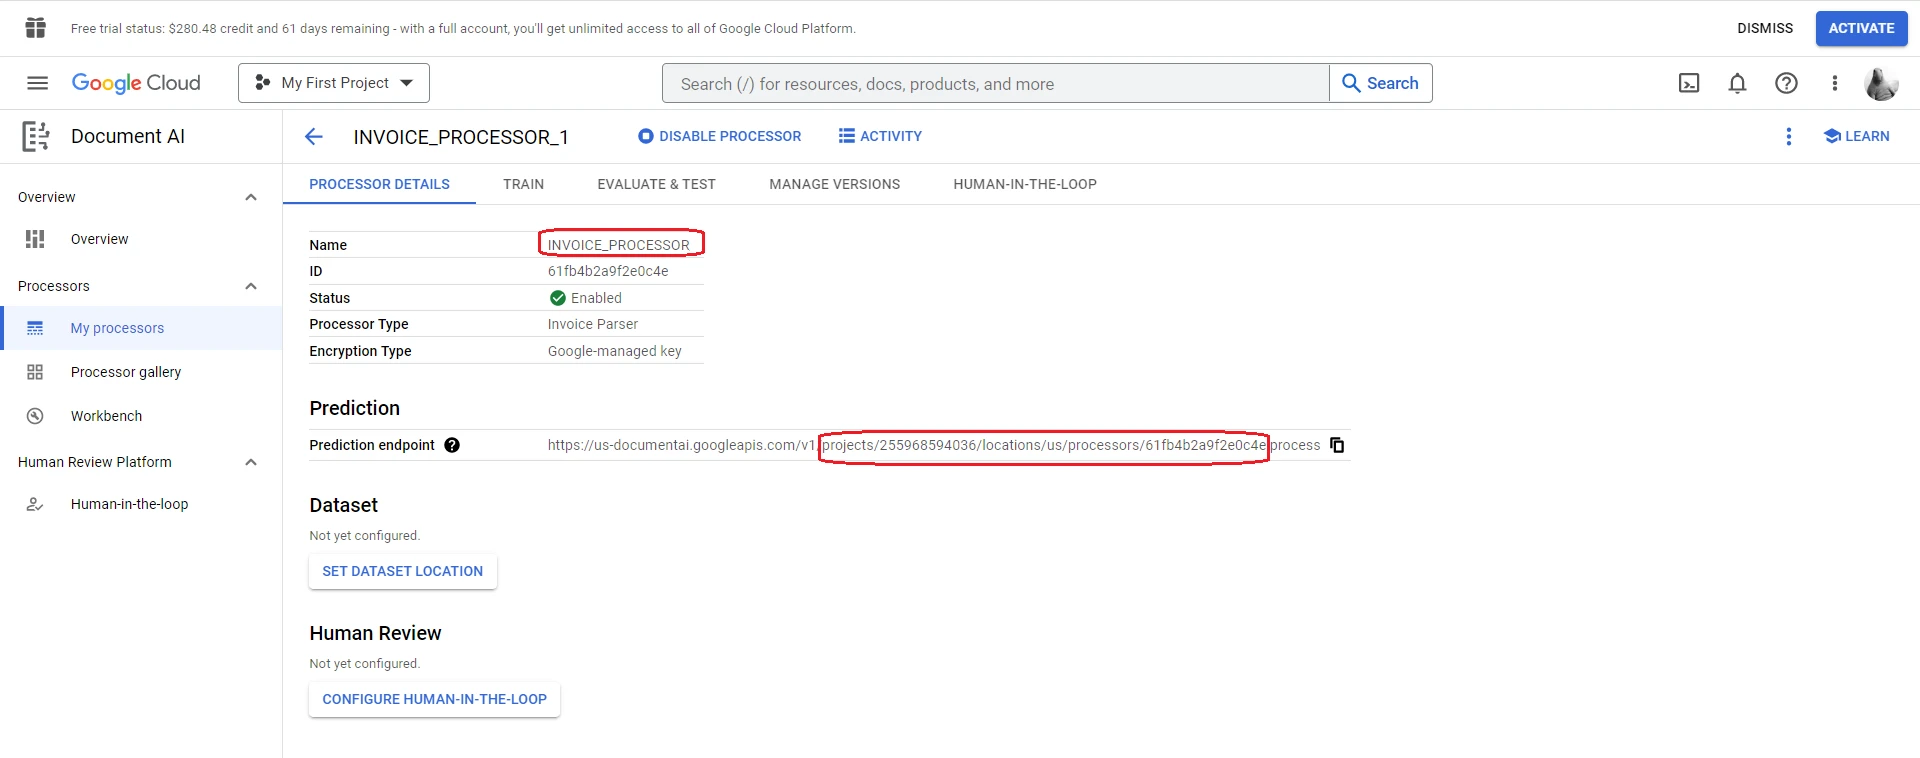Focus the resource search field
The height and width of the screenshot is (758, 1920).
point(996,83)
